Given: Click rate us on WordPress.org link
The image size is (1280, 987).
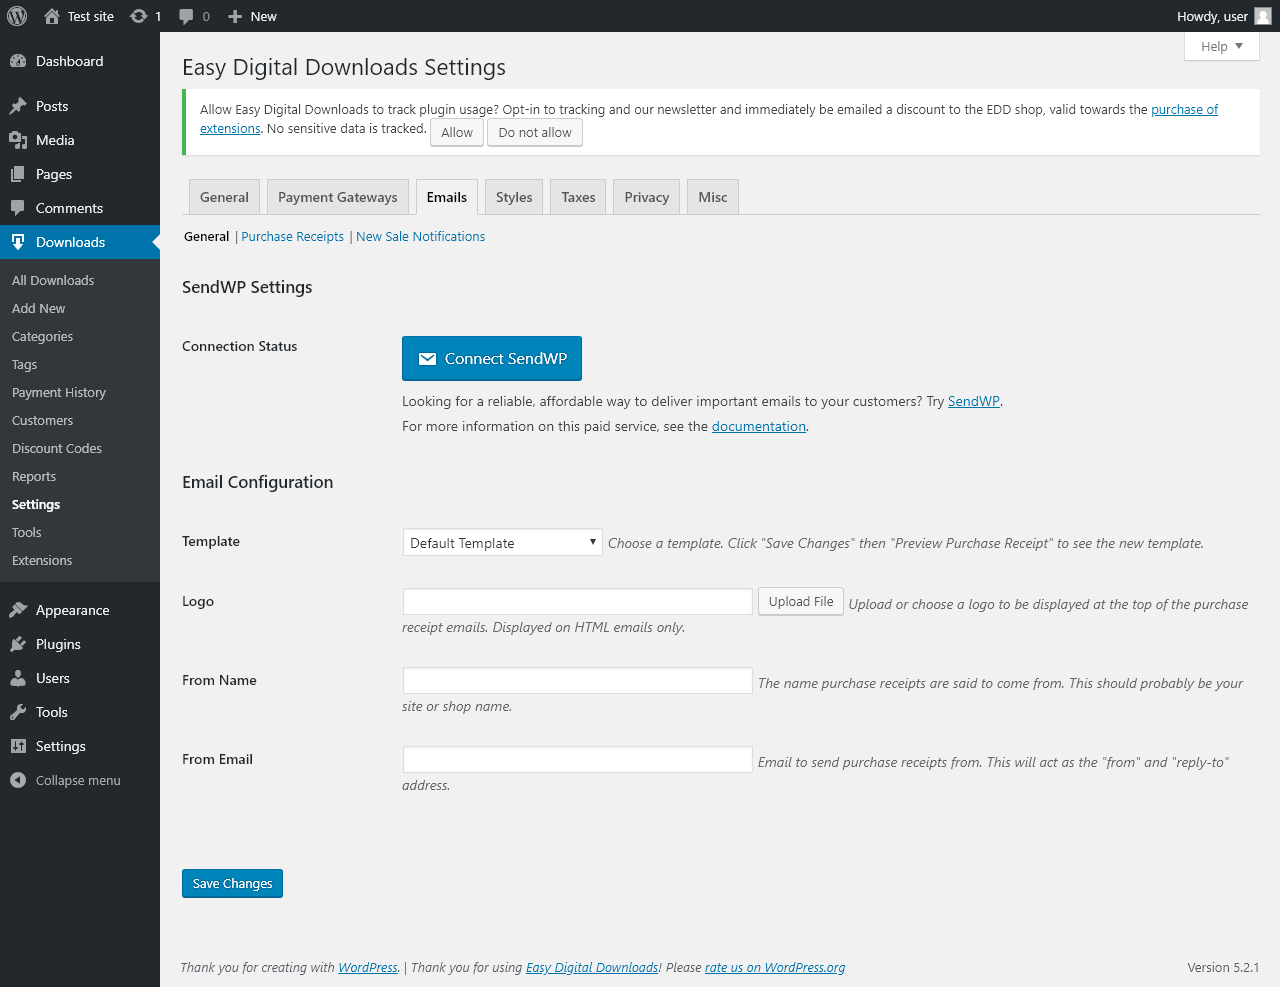Looking at the screenshot, I should [775, 967].
